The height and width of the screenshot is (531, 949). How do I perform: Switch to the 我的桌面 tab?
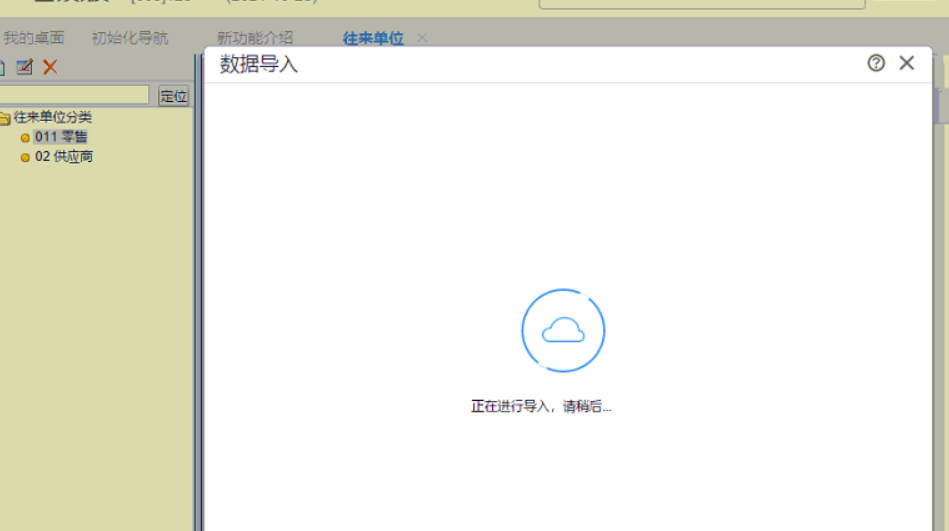[x=34, y=38]
